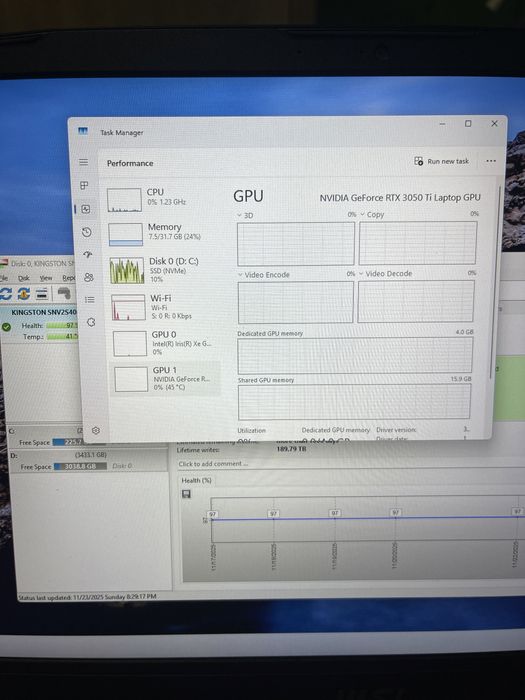Click the refresh arrows icon in Hard Disk Sentinel toolbar
The height and width of the screenshot is (700, 525).
pos(5,294)
